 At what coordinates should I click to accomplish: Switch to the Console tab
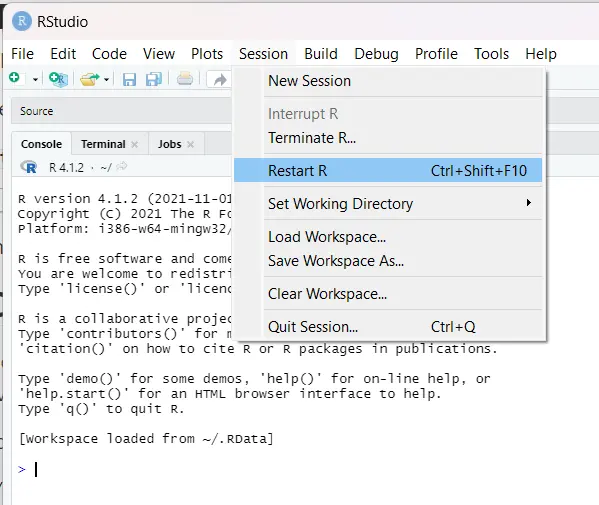41,144
